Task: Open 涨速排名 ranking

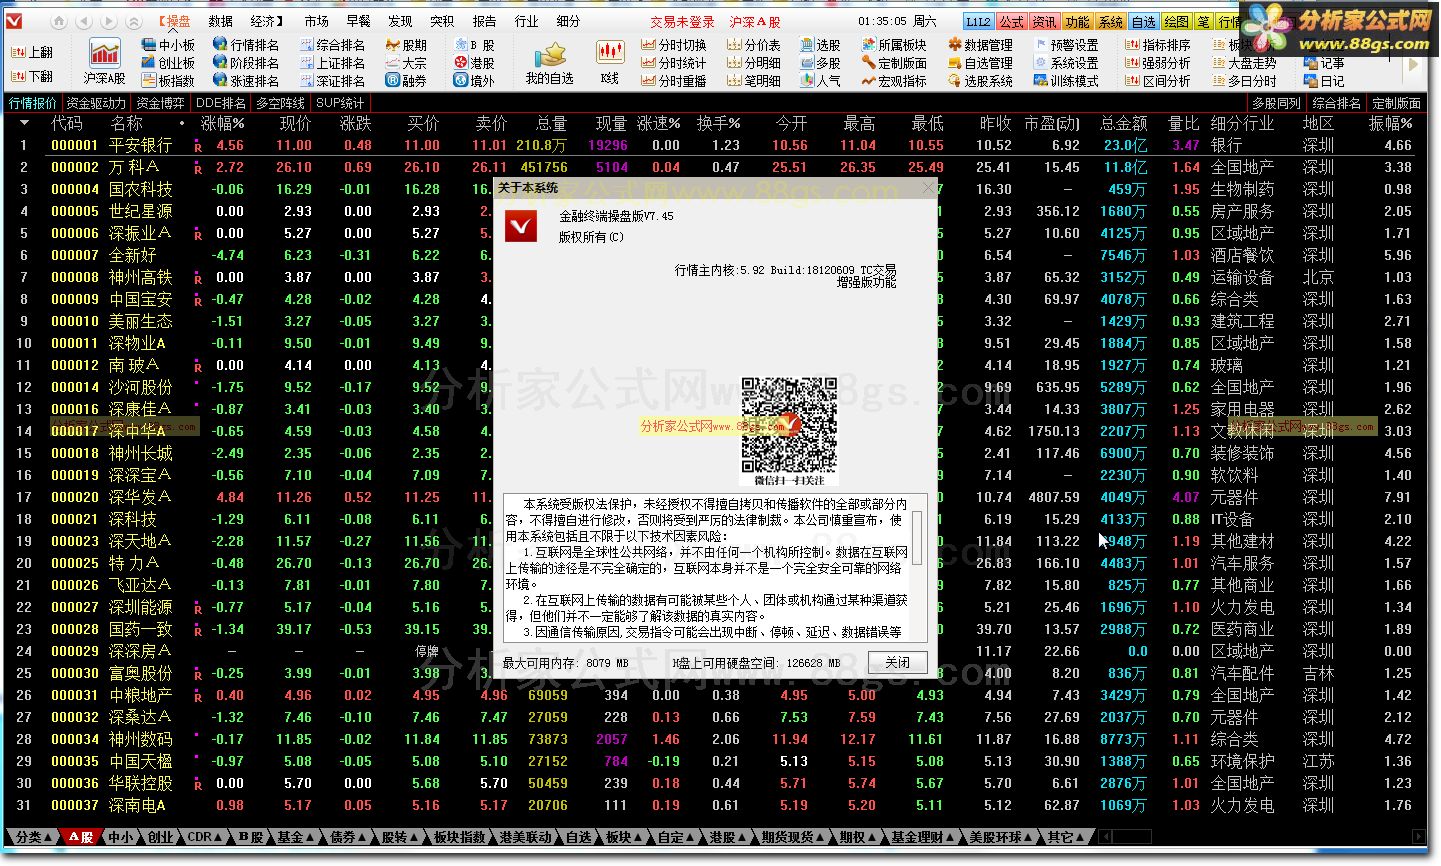Action: tap(246, 81)
